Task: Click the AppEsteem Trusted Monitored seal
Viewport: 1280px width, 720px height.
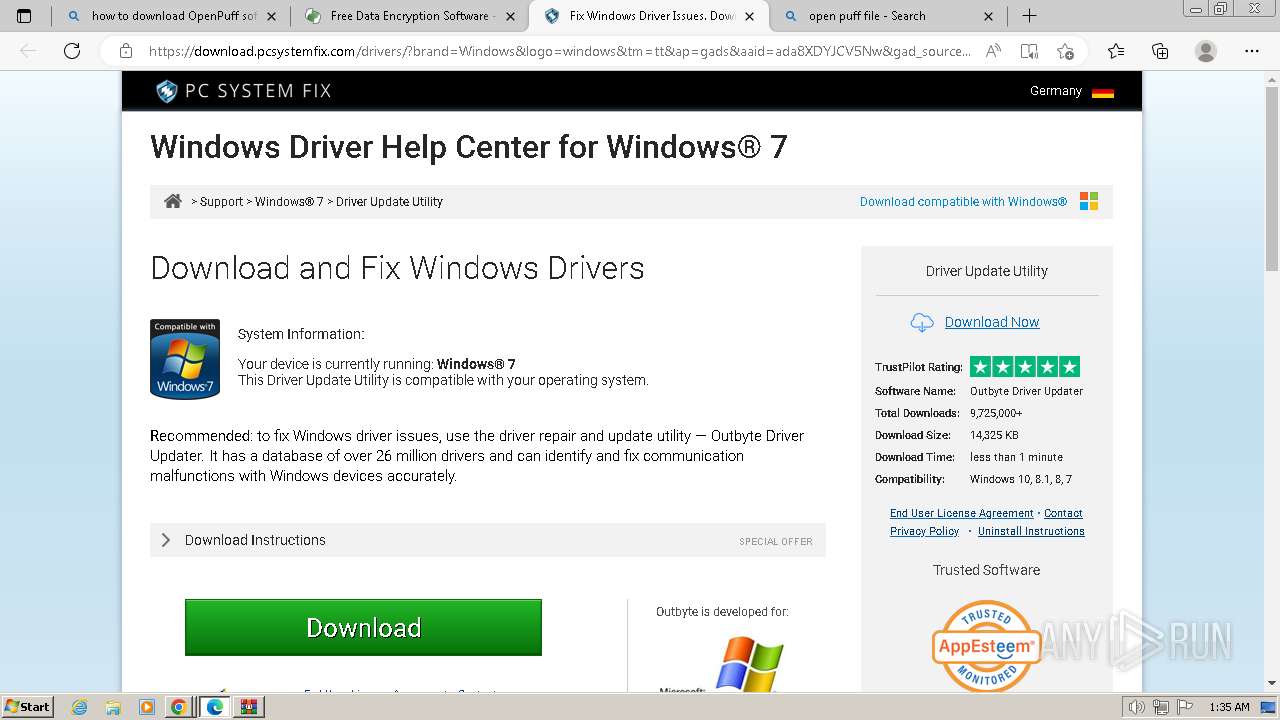Action: pos(986,646)
